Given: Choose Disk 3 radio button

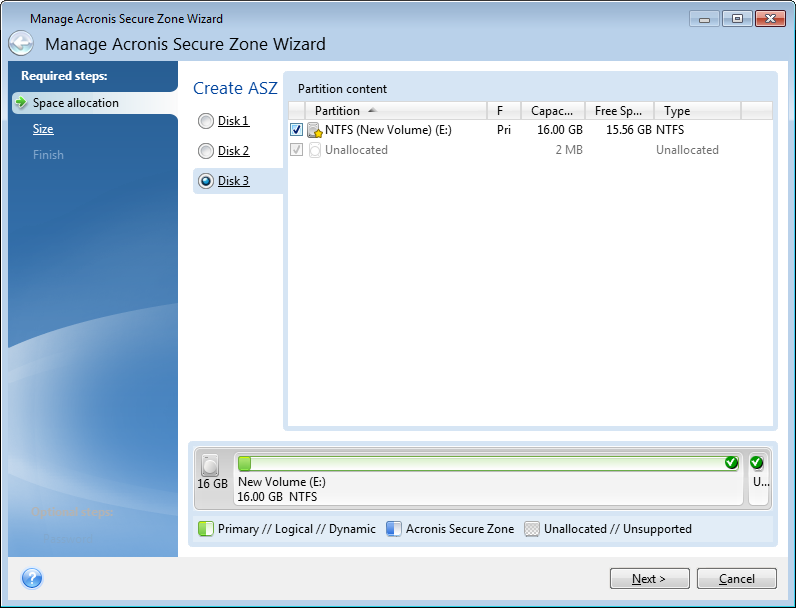Looking at the screenshot, I should (x=206, y=181).
